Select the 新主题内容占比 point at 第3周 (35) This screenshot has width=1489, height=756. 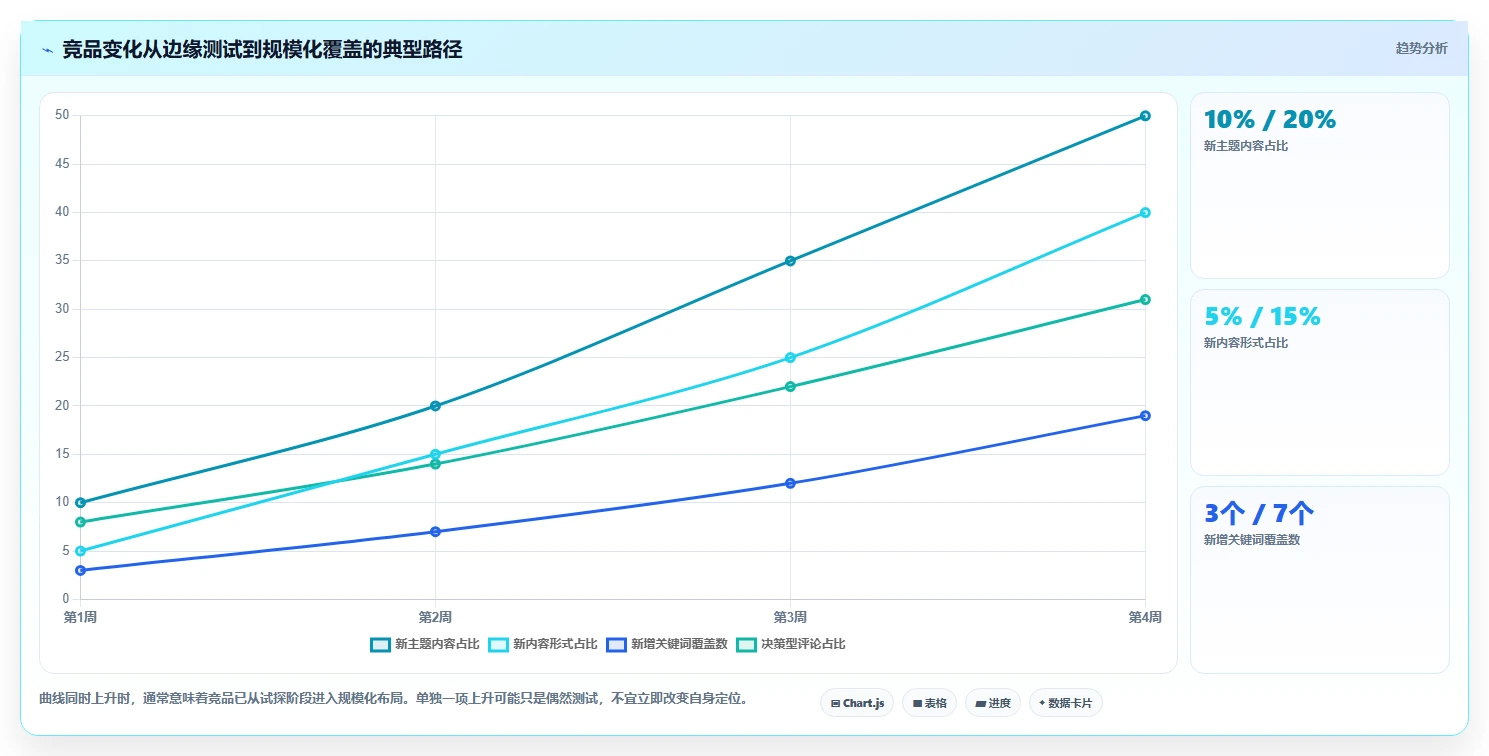click(790, 261)
